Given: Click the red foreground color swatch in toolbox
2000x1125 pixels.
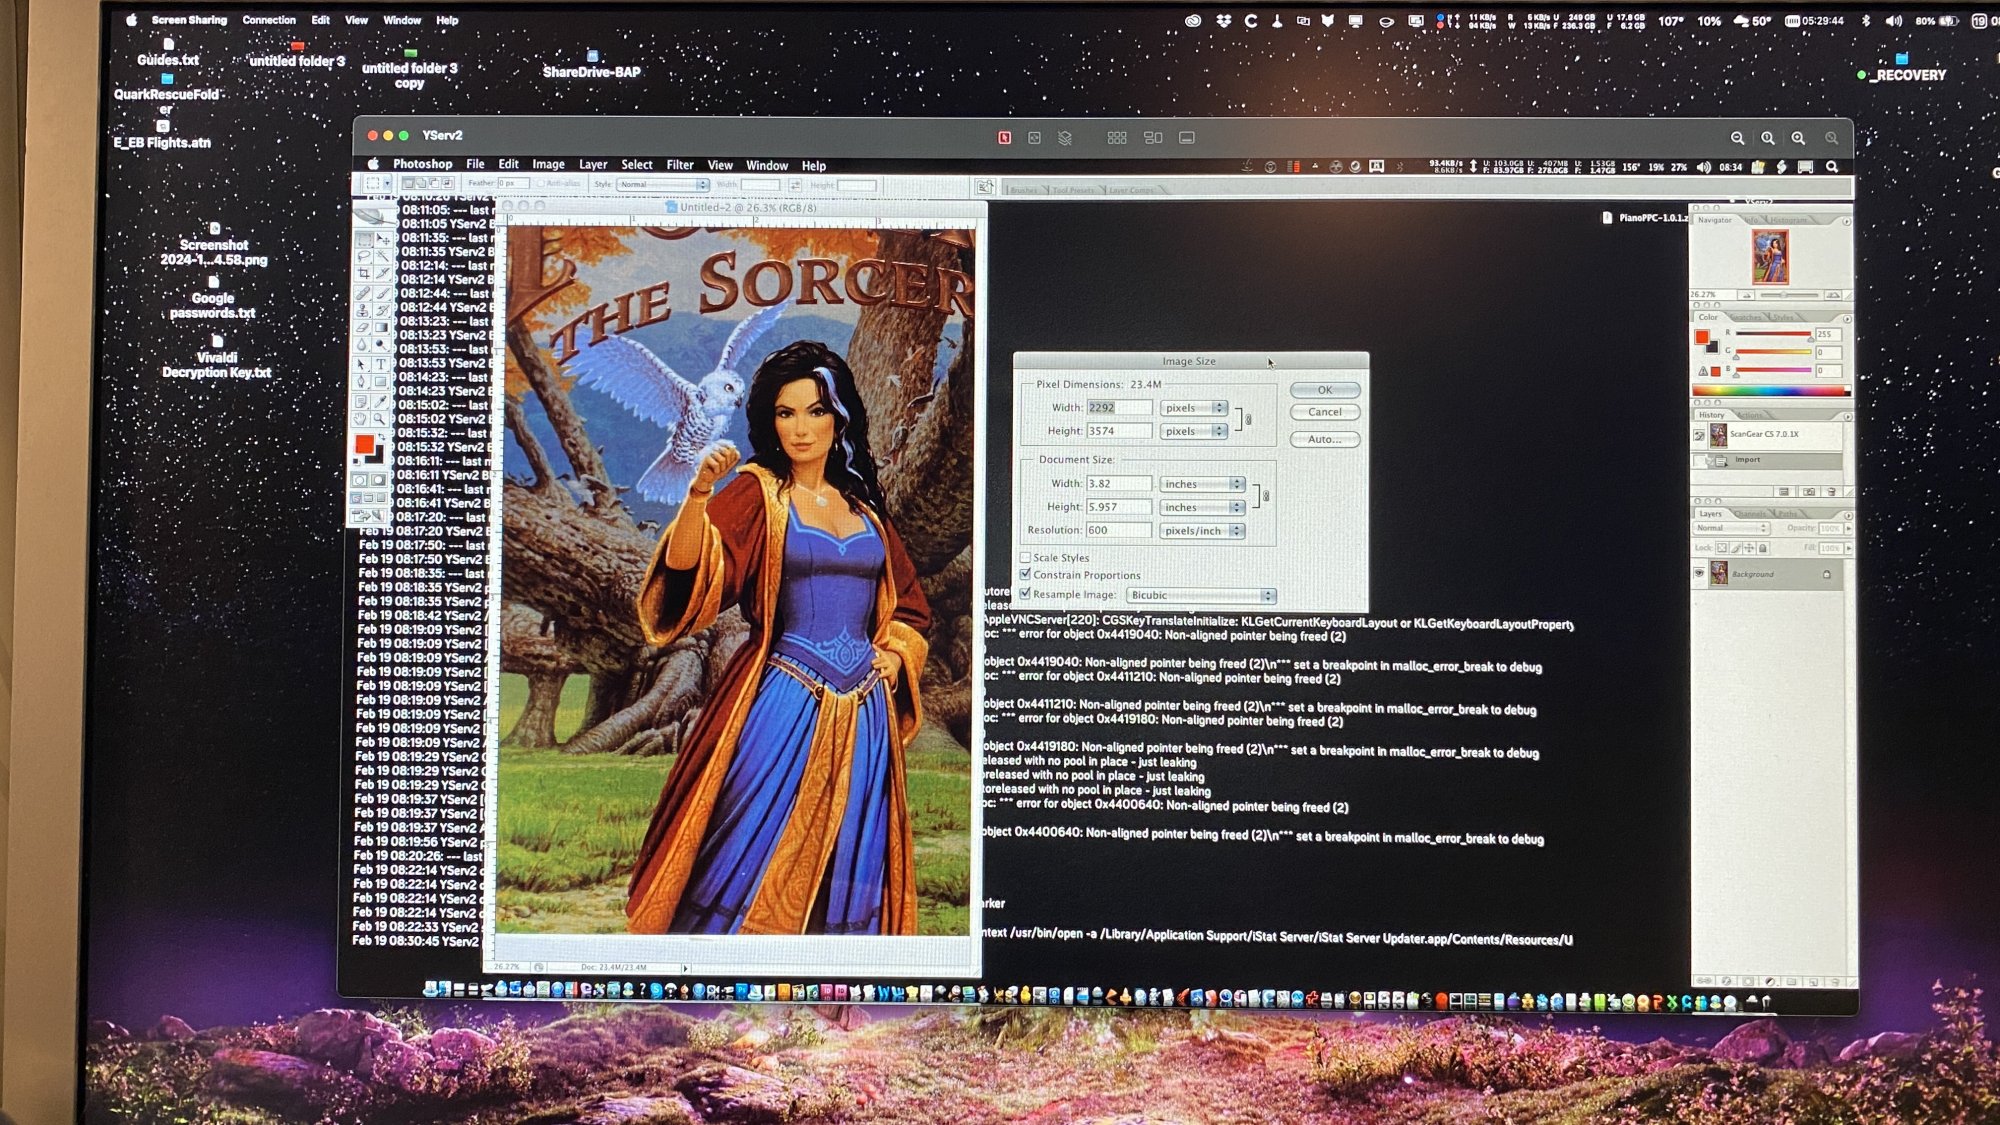Looking at the screenshot, I should tap(364, 444).
